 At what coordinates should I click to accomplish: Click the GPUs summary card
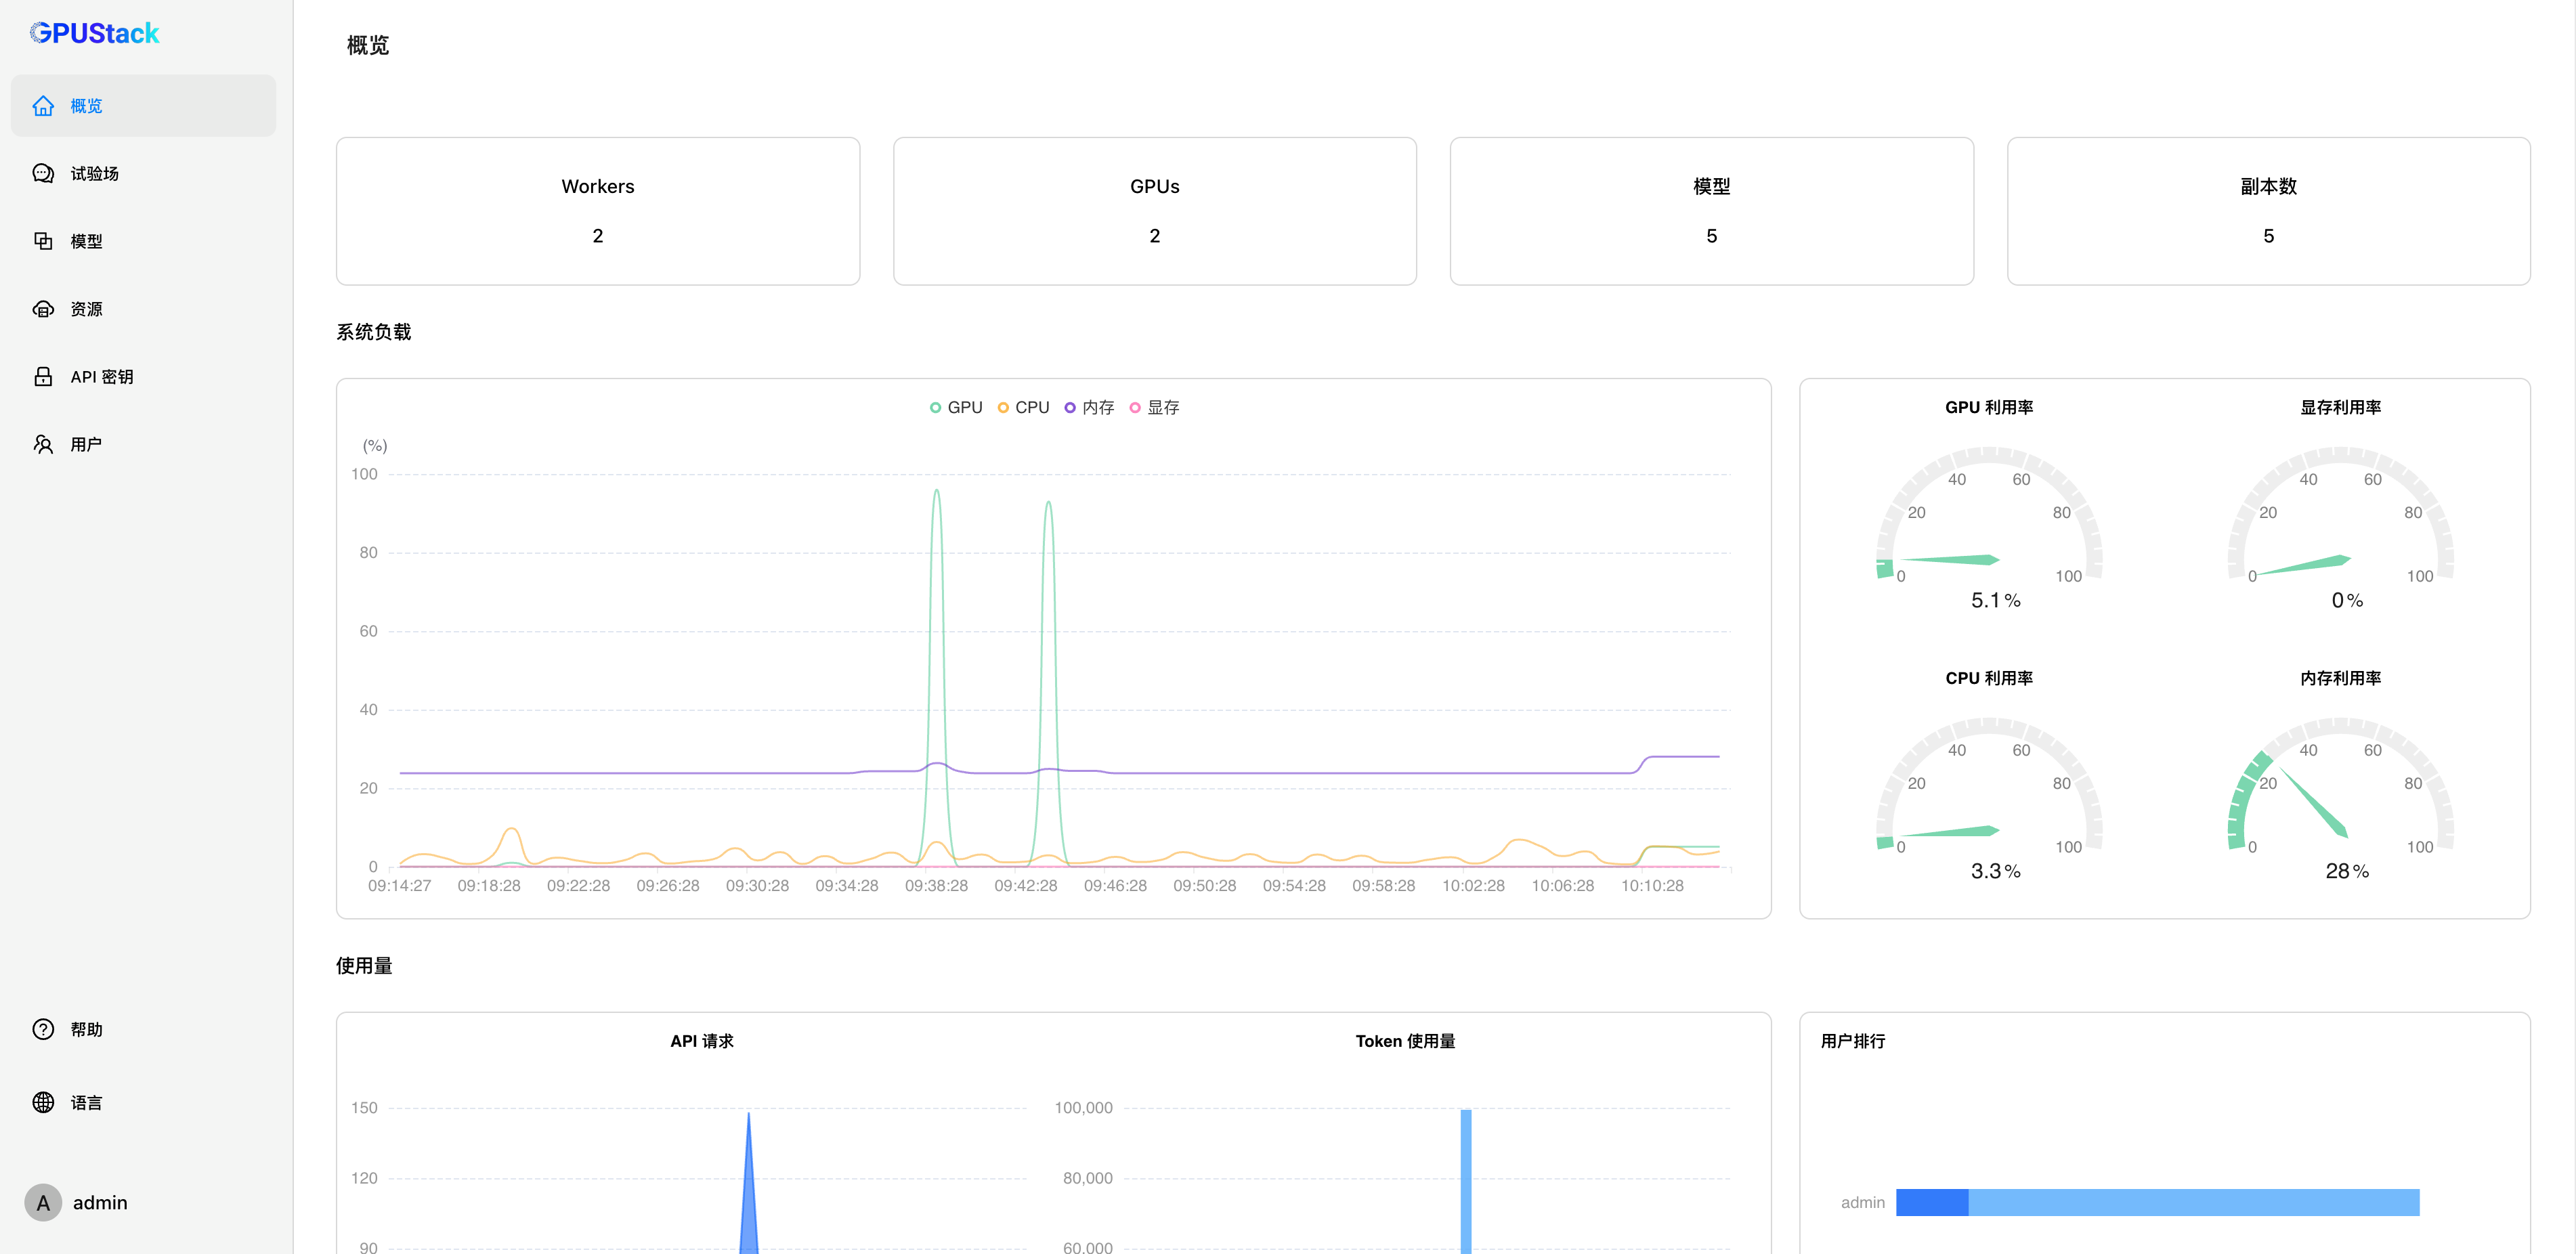click(x=1154, y=211)
